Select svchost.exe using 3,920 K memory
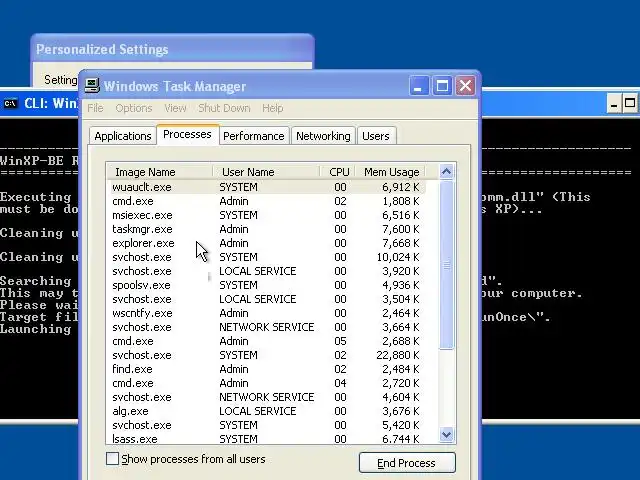This screenshot has width=640, height=480. 268,271
